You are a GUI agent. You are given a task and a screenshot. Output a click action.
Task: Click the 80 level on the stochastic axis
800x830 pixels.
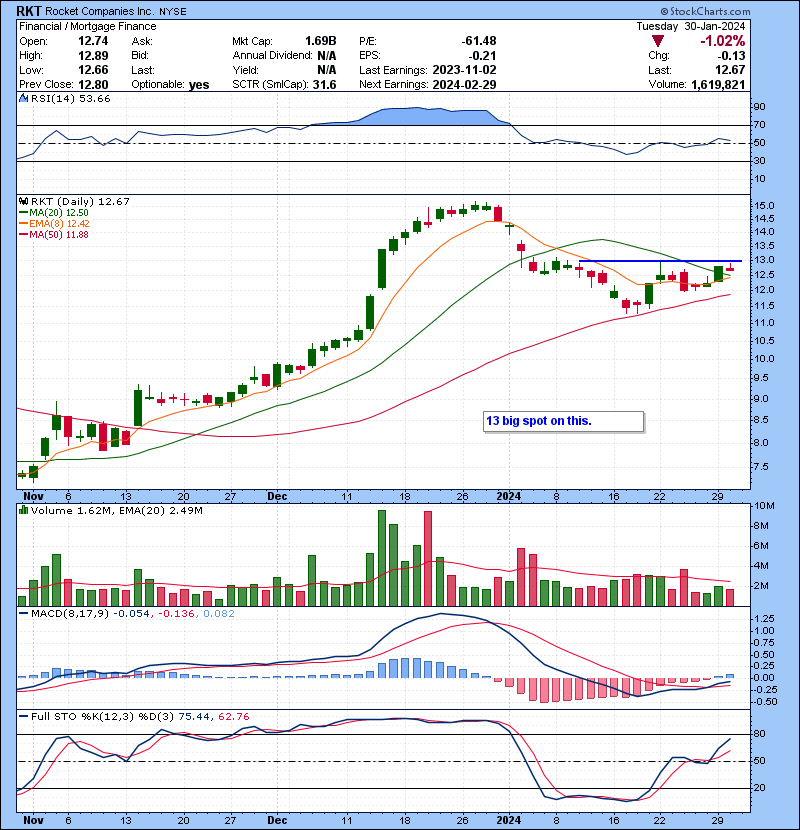(x=760, y=734)
